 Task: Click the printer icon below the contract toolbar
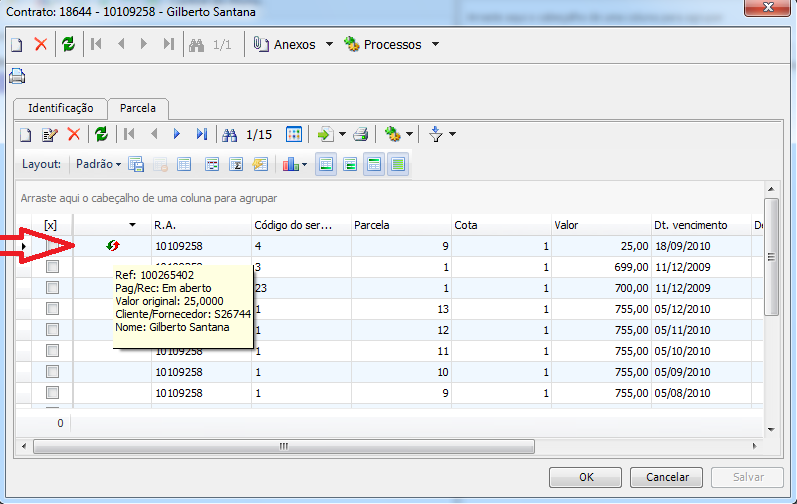point(17,76)
